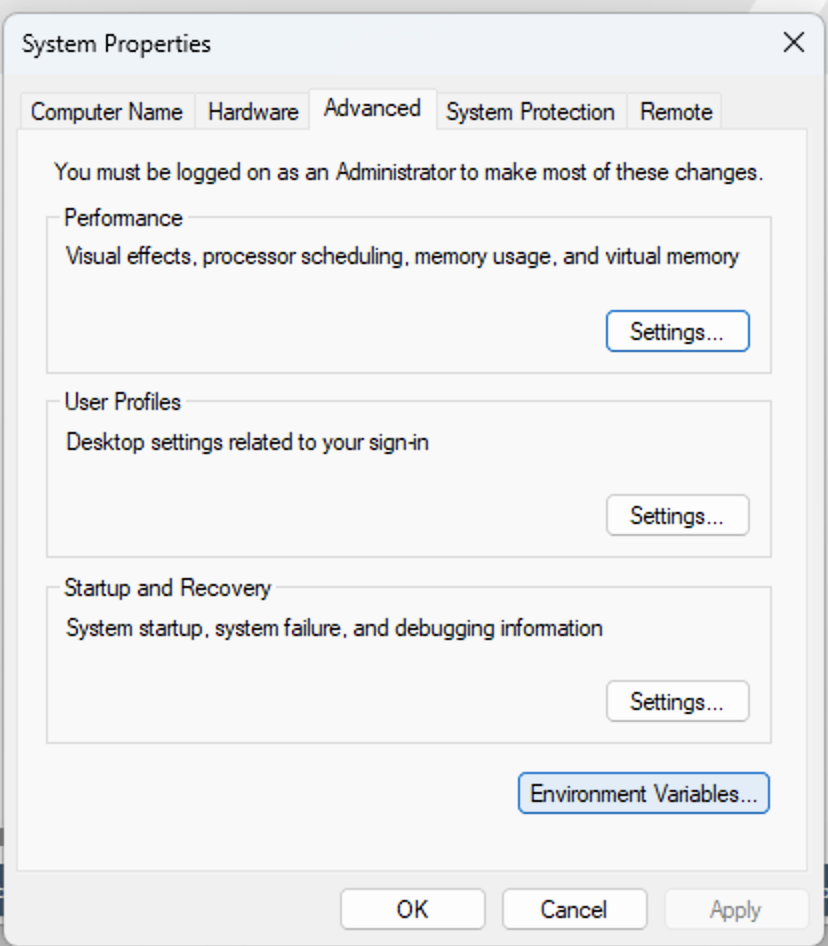Switch to the Computer Name tab
Image resolution: width=828 pixels, height=946 pixels.
(x=107, y=112)
